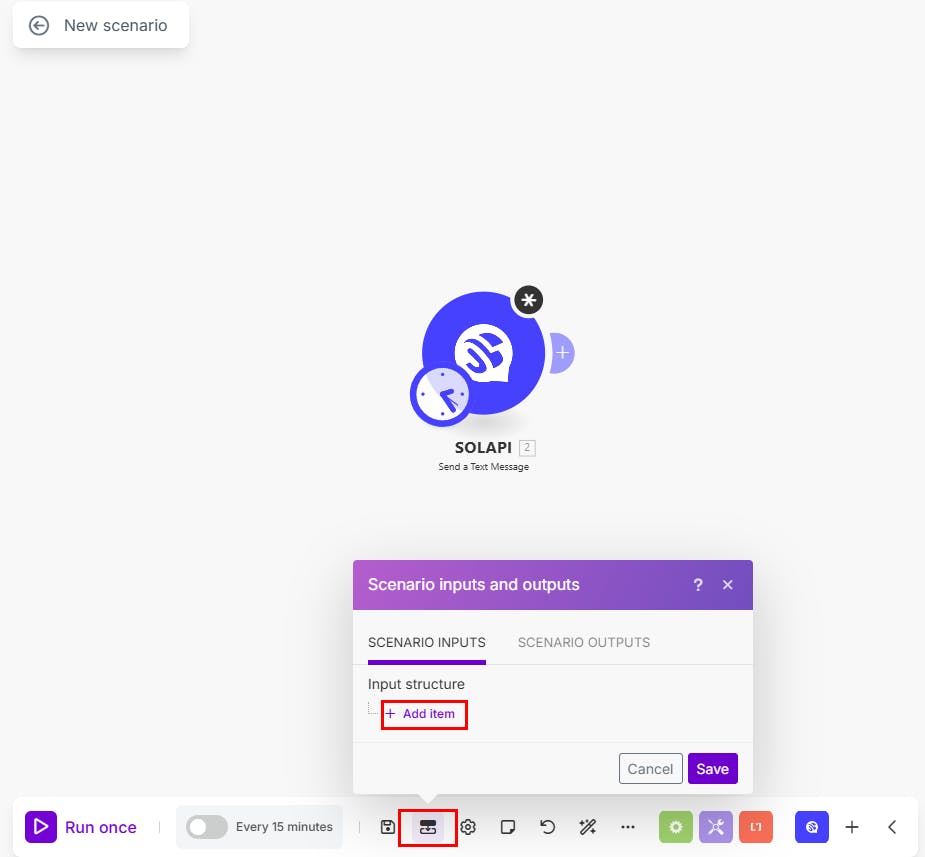Image resolution: width=925 pixels, height=857 pixels.
Task: Run the scenario once
Action: [x=81, y=827]
